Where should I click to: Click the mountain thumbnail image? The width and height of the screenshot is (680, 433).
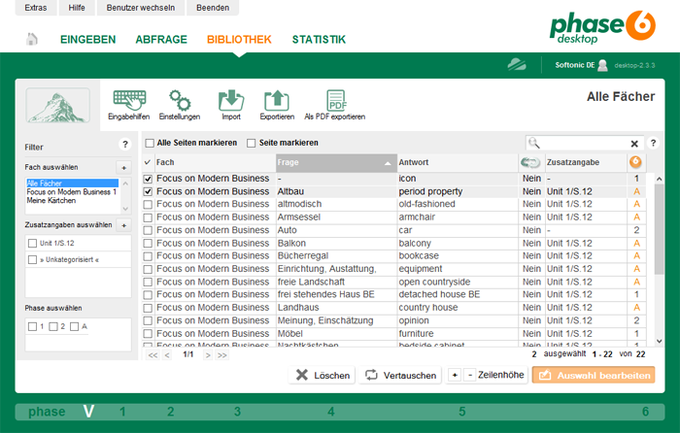[x=58, y=105]
